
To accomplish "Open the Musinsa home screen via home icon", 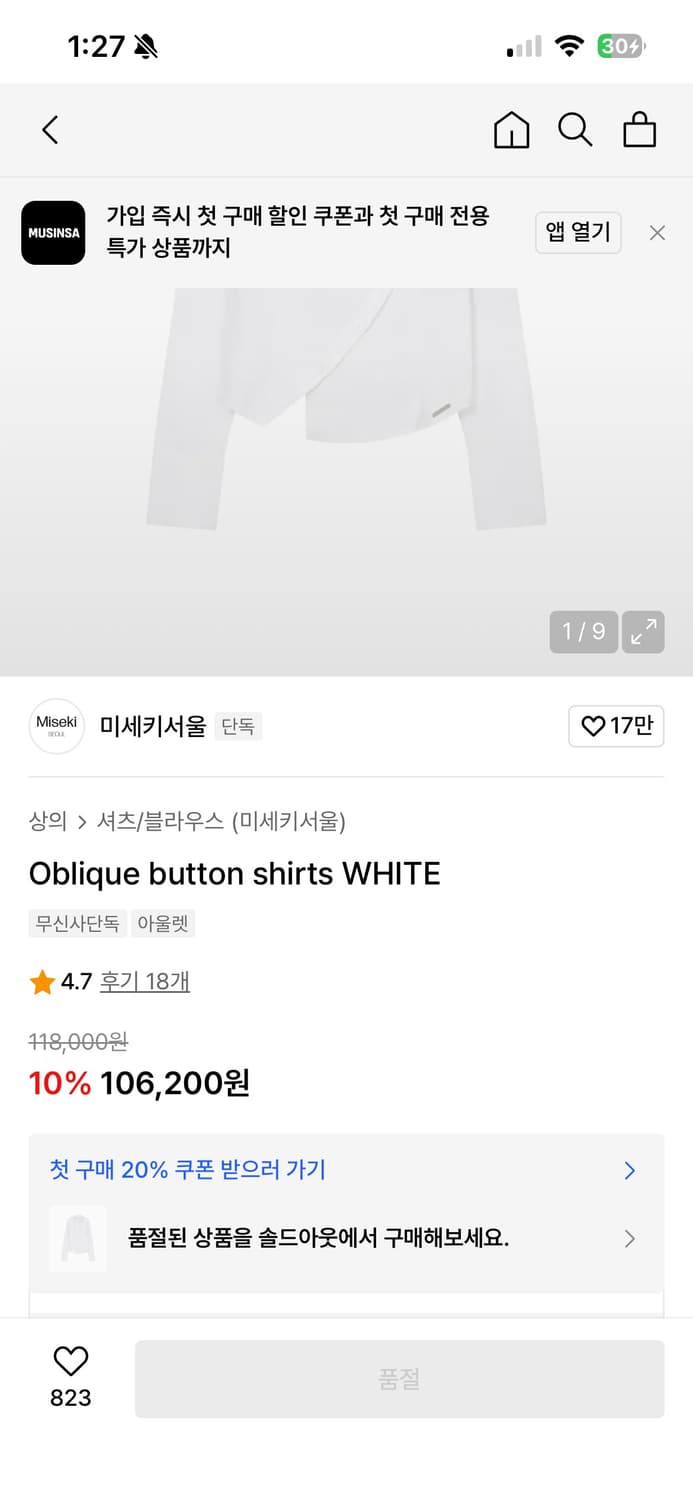I will click(x=511, y=130).
